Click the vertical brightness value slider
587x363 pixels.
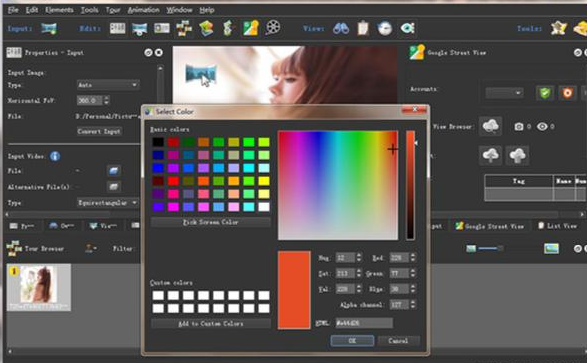tap(410, 185)
